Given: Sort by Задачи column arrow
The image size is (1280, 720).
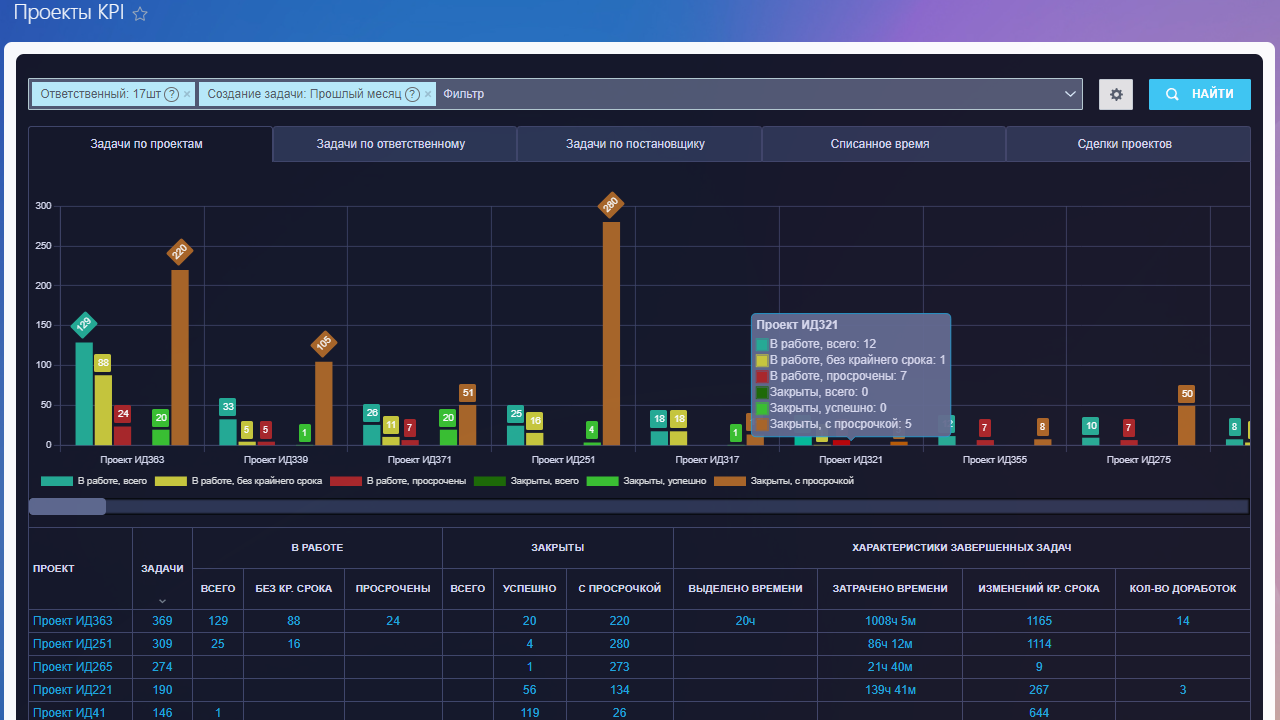Looking at the screenshot, I should (x=162, y=600).
